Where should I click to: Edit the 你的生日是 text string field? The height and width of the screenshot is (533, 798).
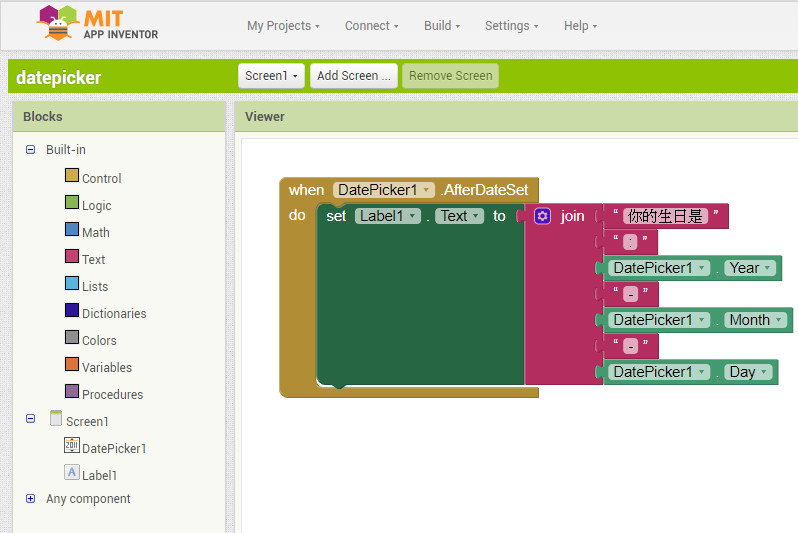(x=665, y=216)
